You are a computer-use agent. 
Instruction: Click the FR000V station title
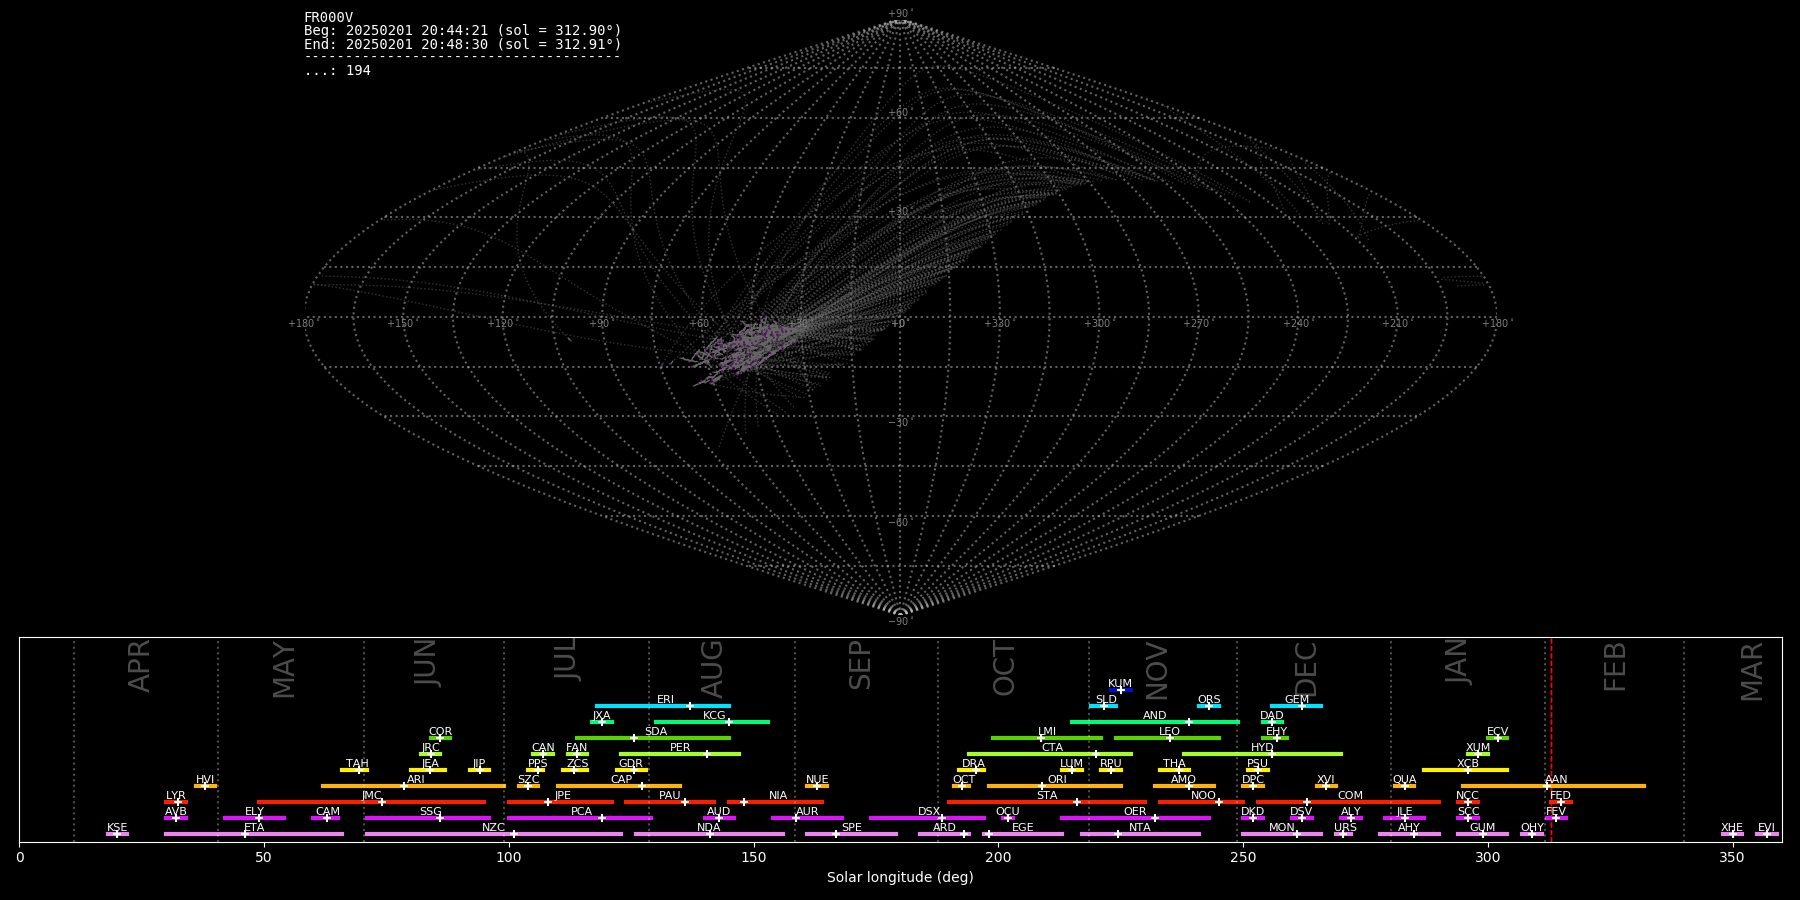(x=329, y=17)
